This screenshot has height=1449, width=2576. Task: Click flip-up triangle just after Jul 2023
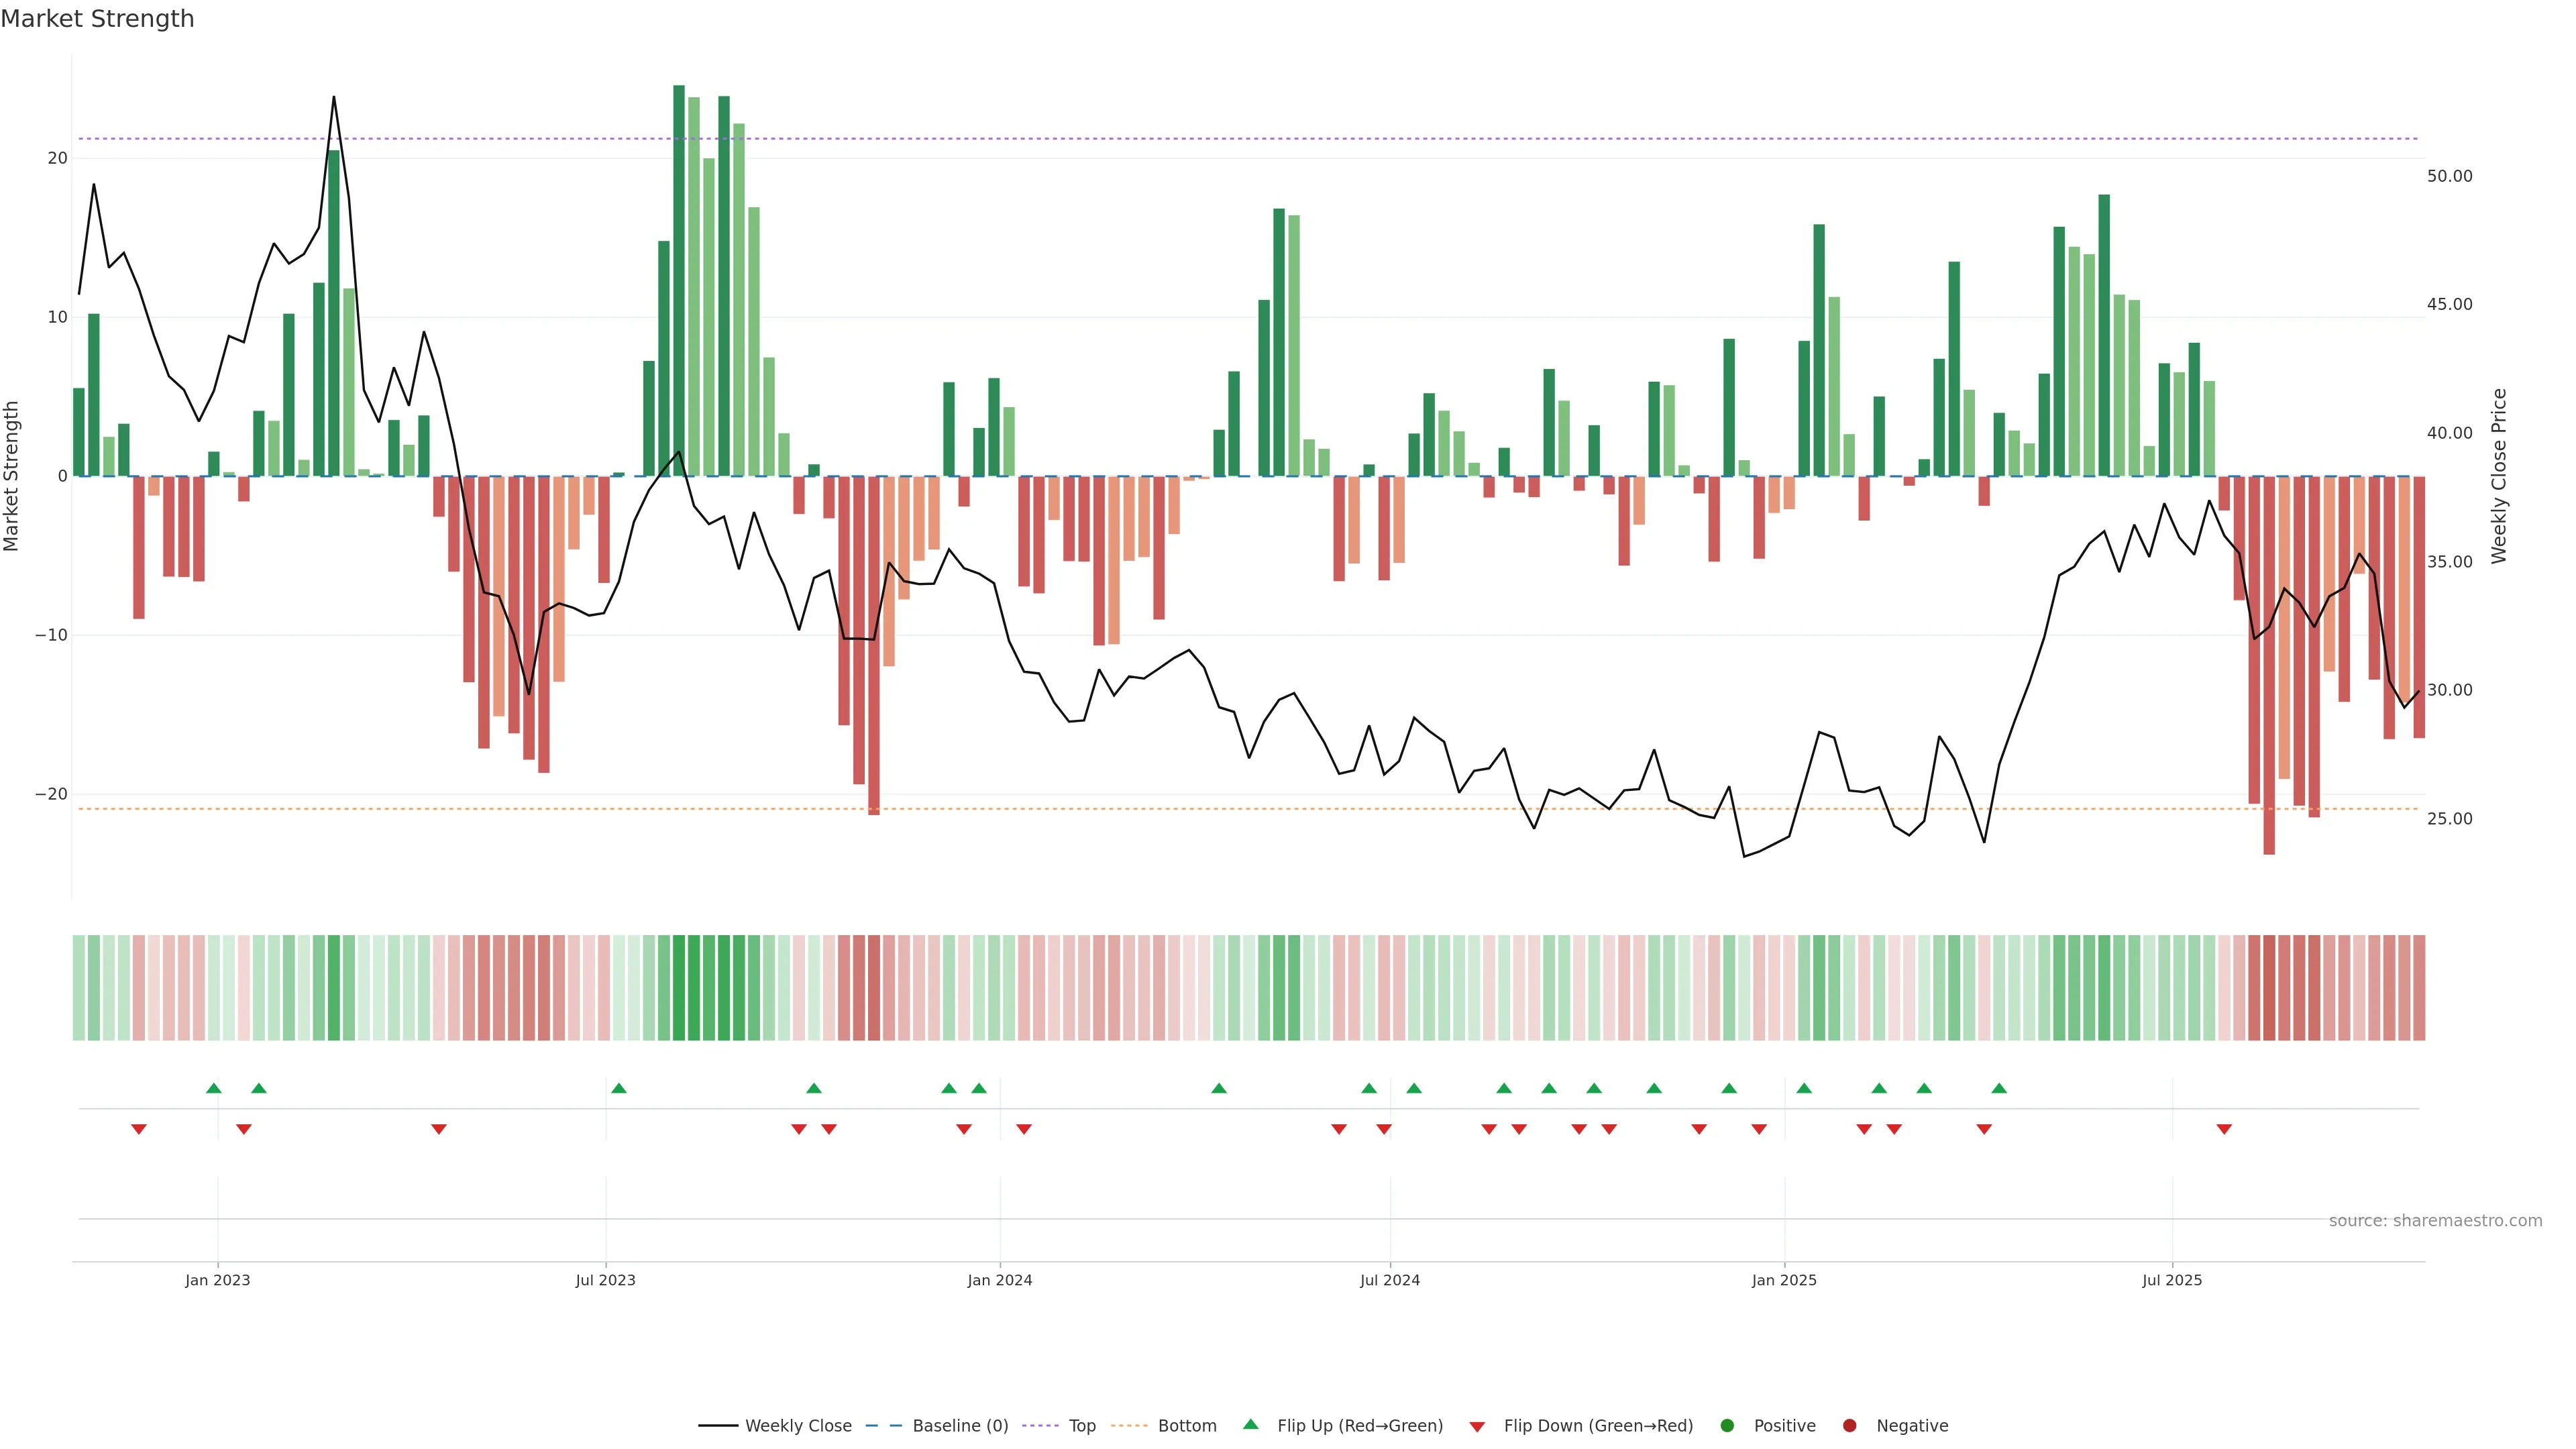click(619, 1088)
